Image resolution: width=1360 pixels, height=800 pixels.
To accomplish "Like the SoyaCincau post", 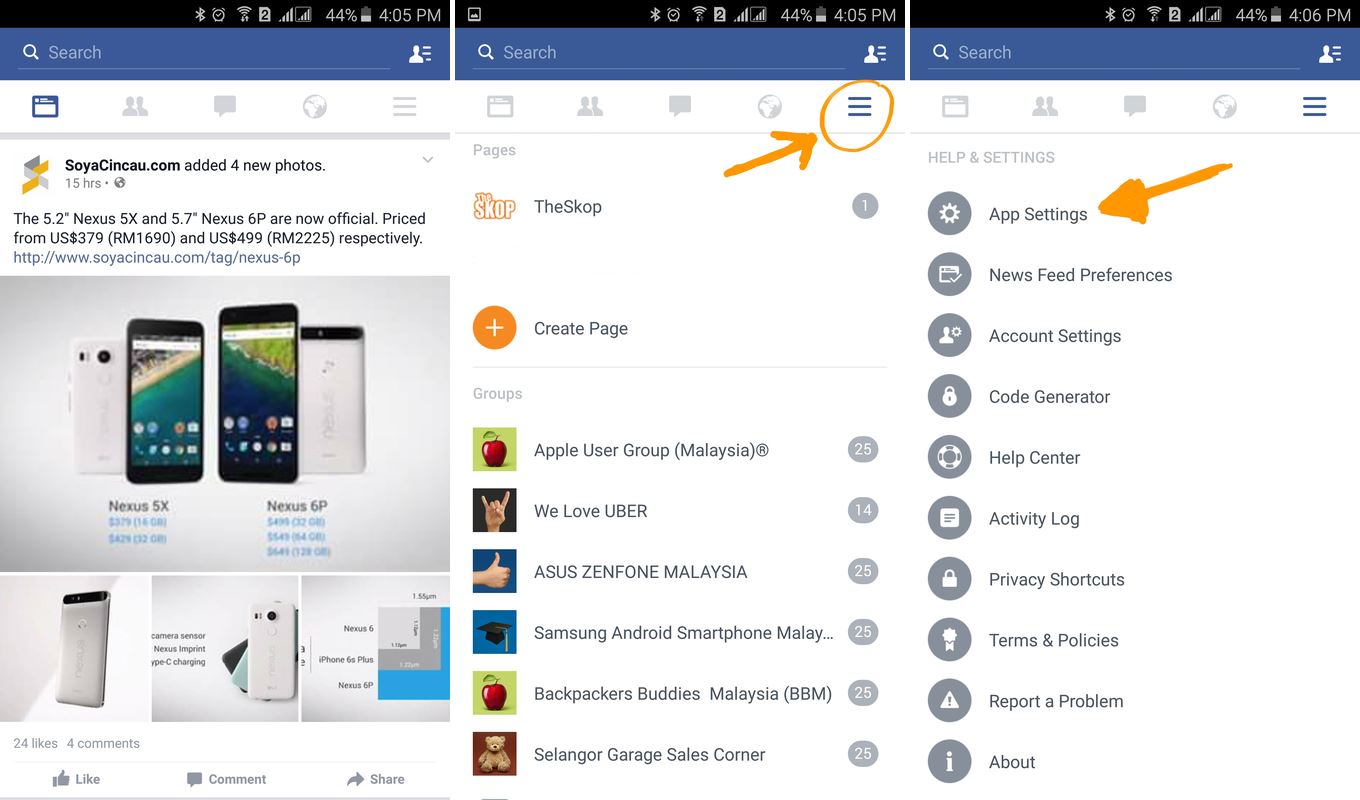I will click(x=77, y=778).
